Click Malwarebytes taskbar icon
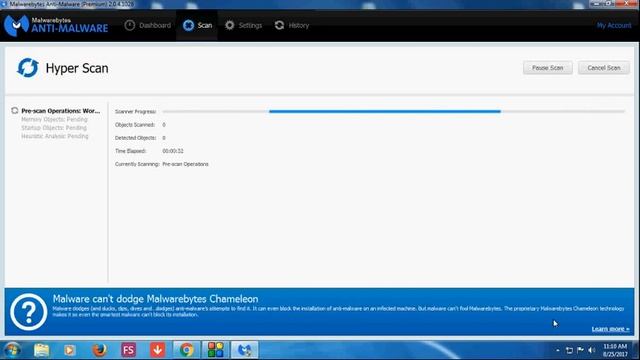The height and width of the screenshot is (360, 640). coord(244,350)
